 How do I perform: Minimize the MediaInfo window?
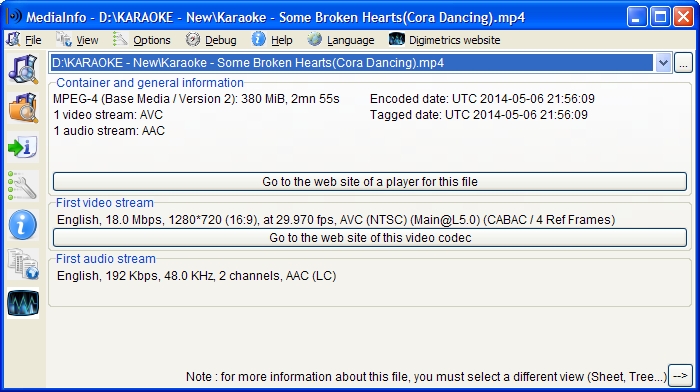click(637, 17)
